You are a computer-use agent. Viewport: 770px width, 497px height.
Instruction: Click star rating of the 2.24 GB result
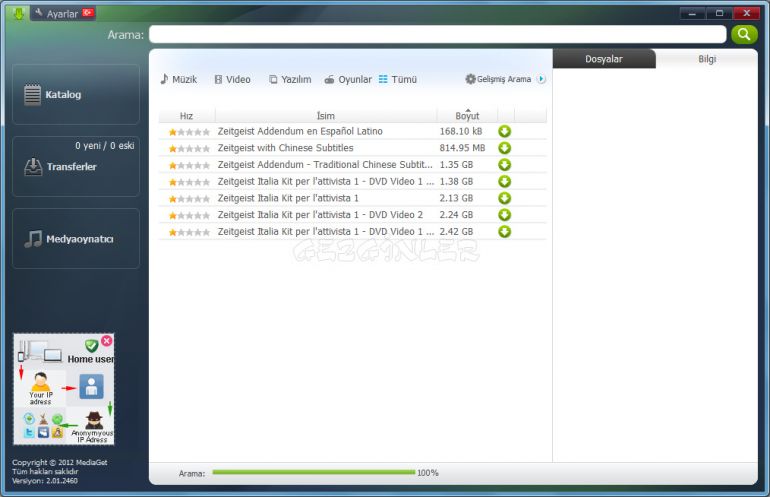[189, 215]
